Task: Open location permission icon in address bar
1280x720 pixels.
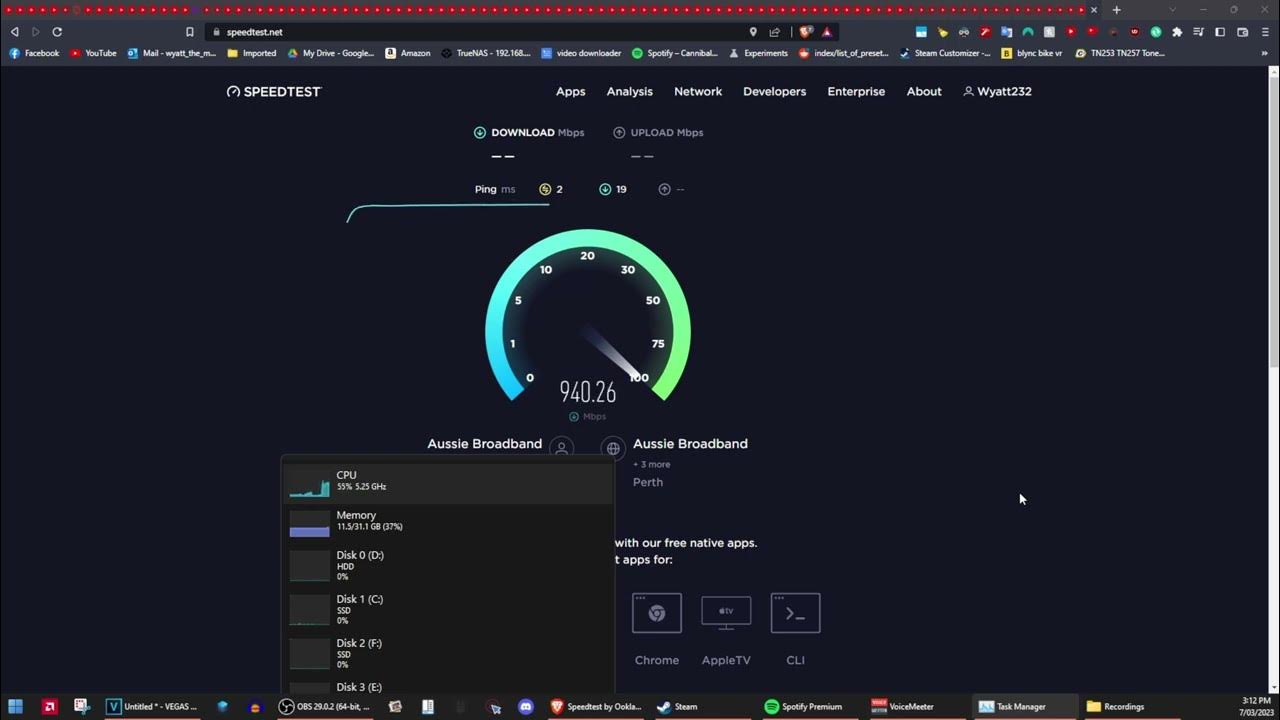Action: click(753, 32)
